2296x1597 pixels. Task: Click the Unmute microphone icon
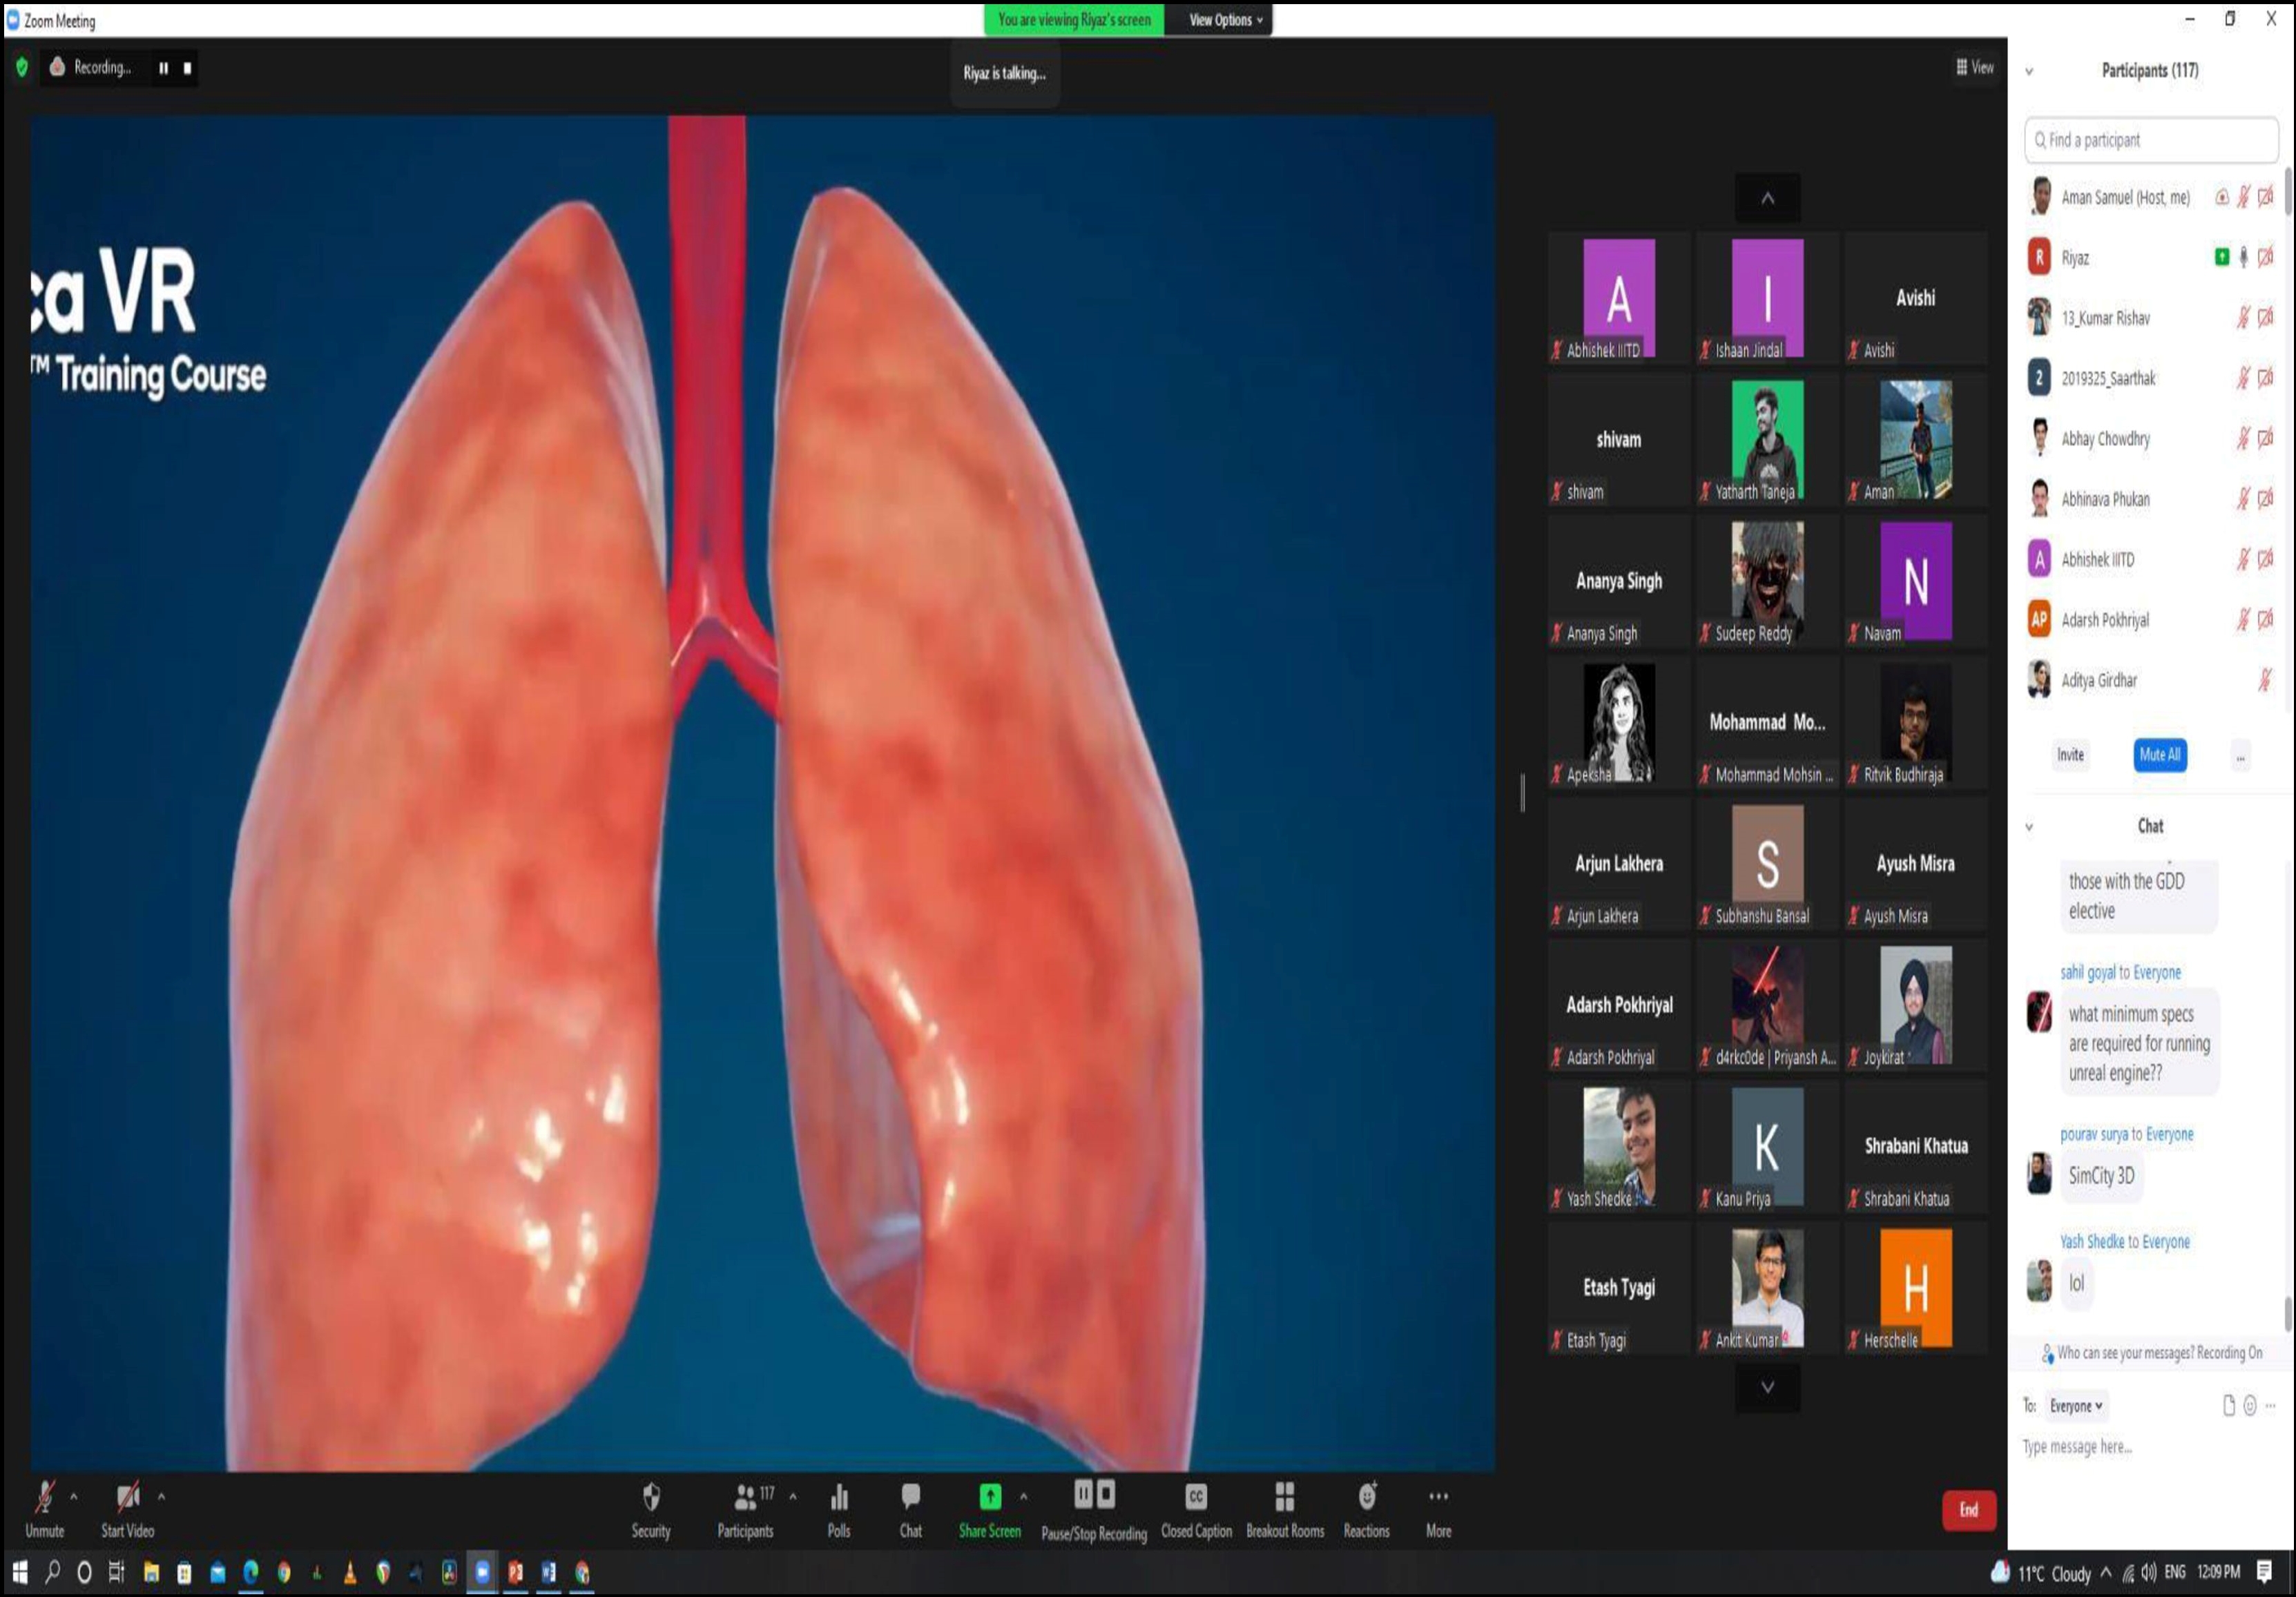(x=44, y=1496)
